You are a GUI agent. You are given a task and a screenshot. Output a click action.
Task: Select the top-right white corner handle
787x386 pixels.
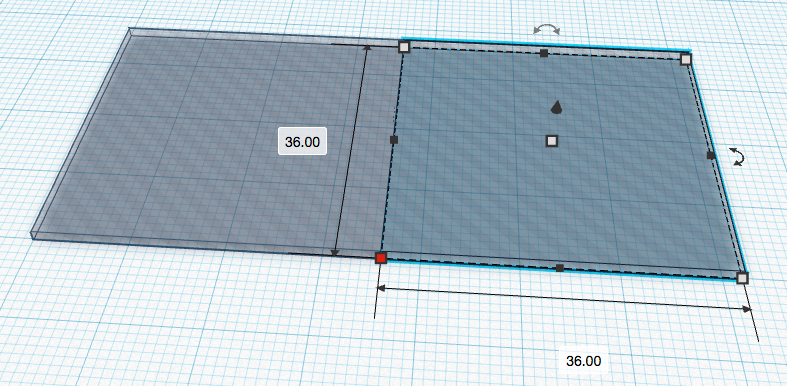tap(686, 60)
